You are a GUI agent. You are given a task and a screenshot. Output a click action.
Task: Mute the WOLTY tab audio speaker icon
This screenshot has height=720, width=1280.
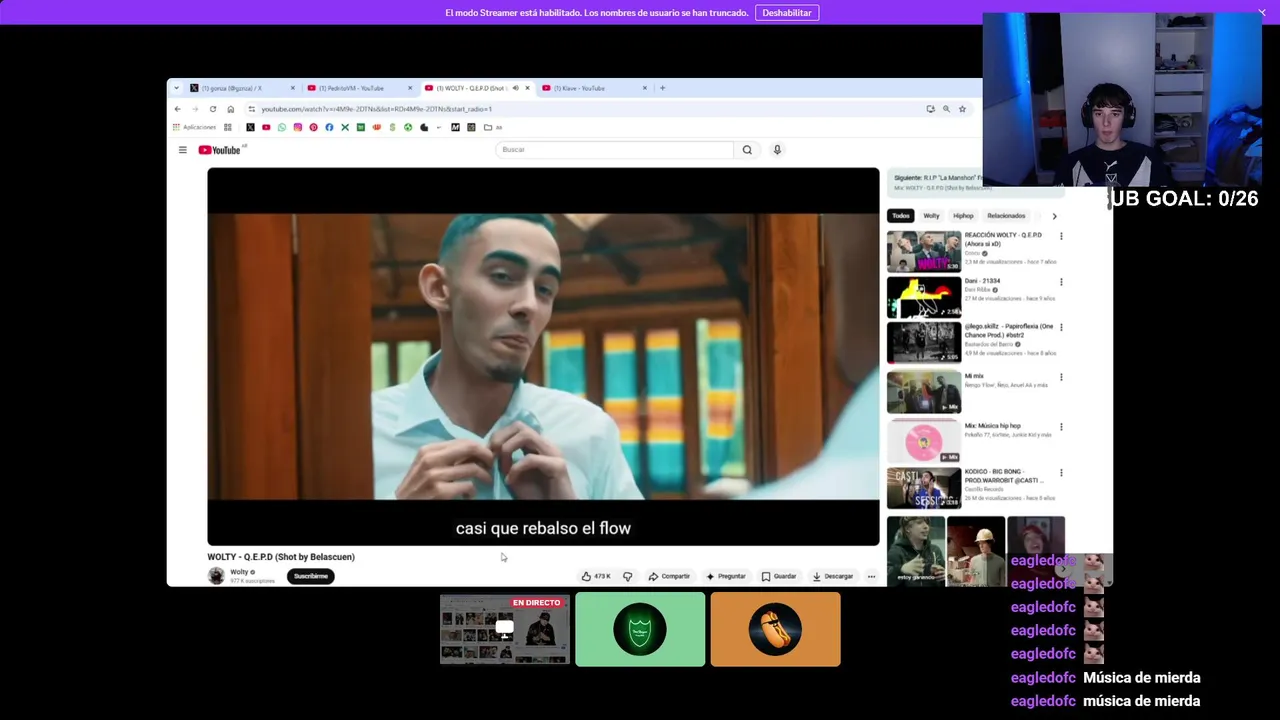coord(515,88)
